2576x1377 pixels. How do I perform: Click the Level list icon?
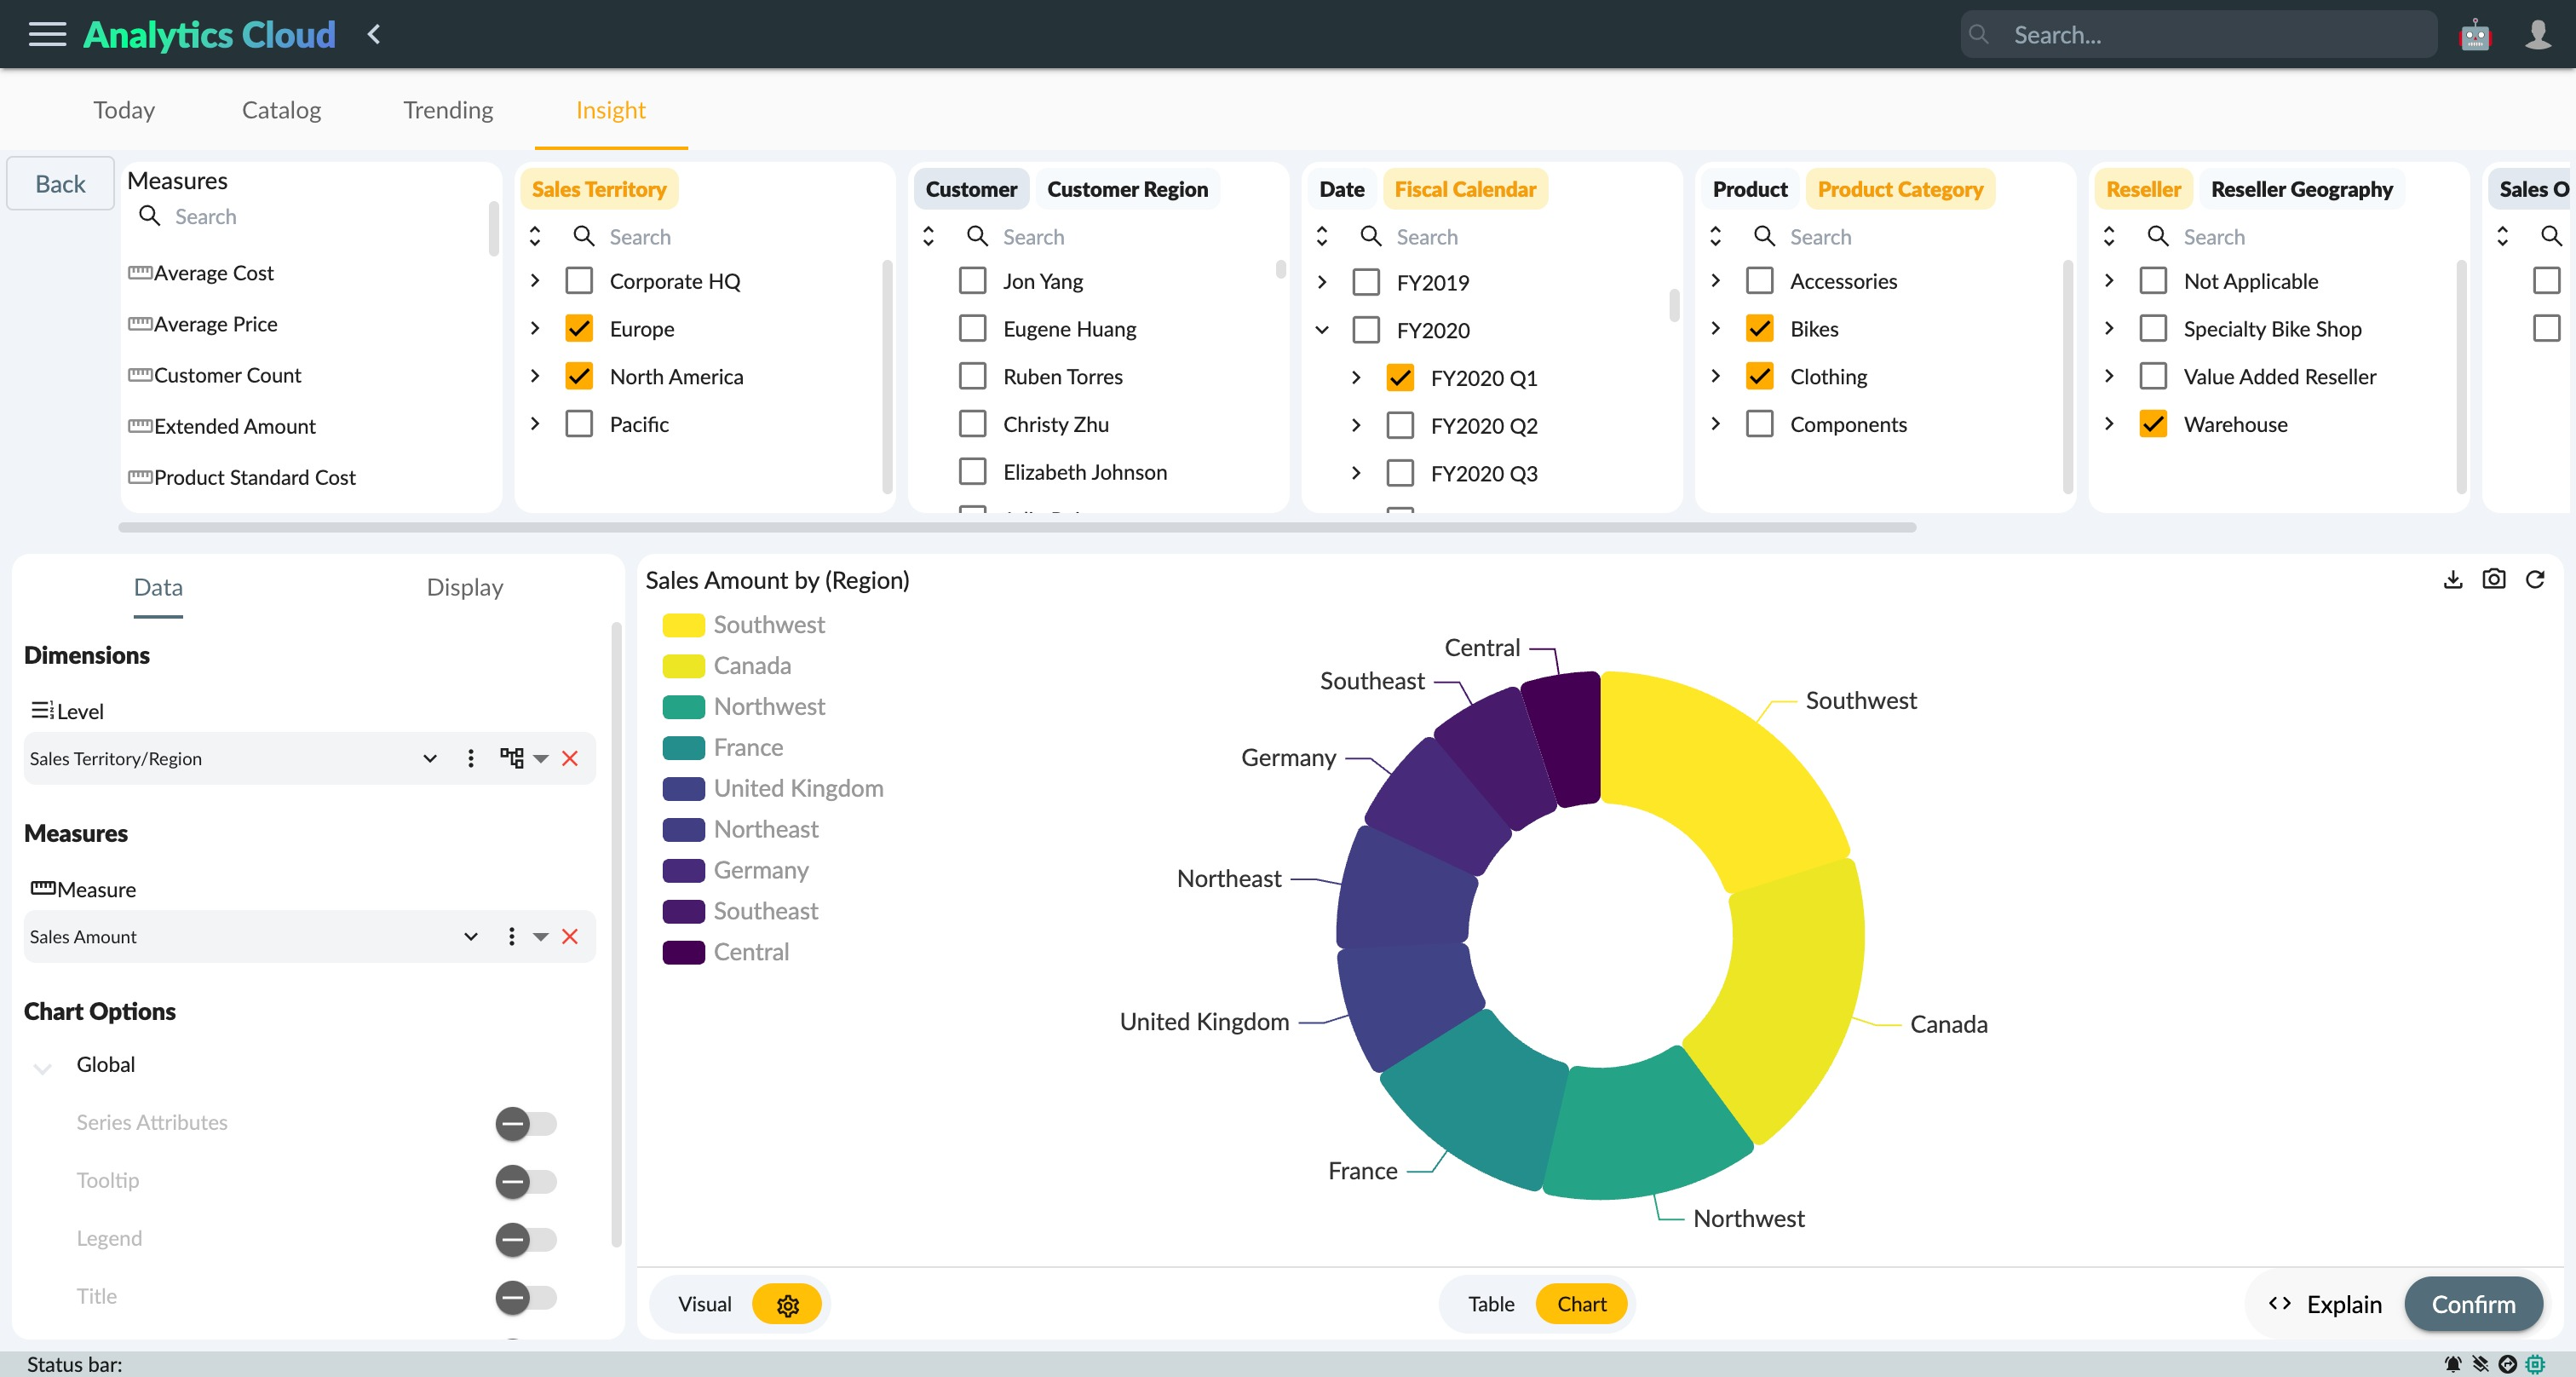(42, 710)
